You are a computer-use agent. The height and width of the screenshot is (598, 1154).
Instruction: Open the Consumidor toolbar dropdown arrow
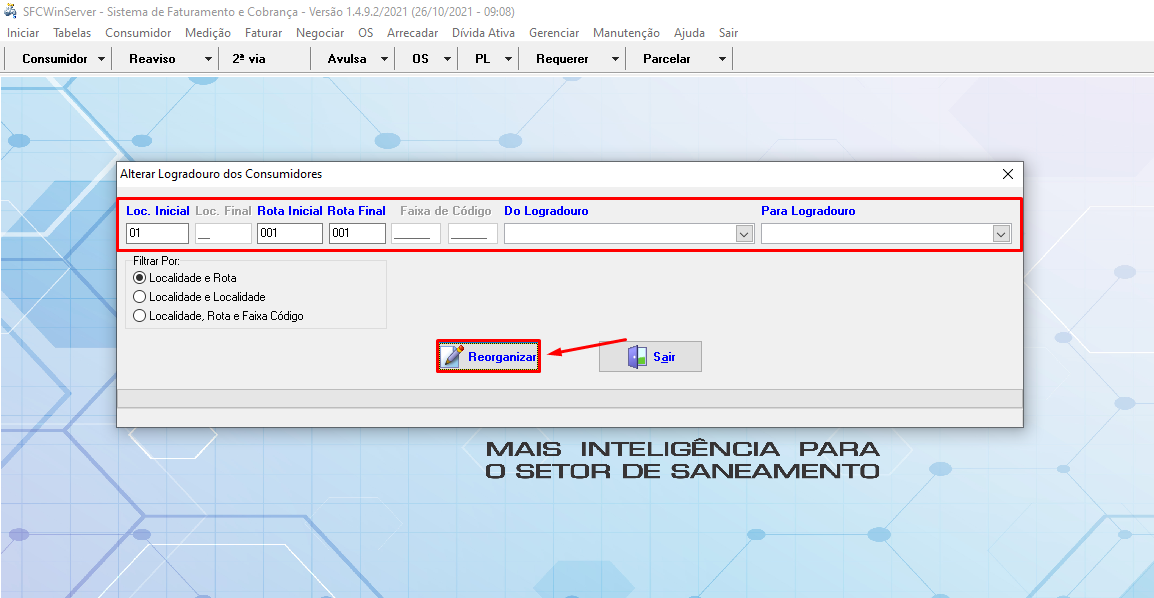[x=102, y=59]
